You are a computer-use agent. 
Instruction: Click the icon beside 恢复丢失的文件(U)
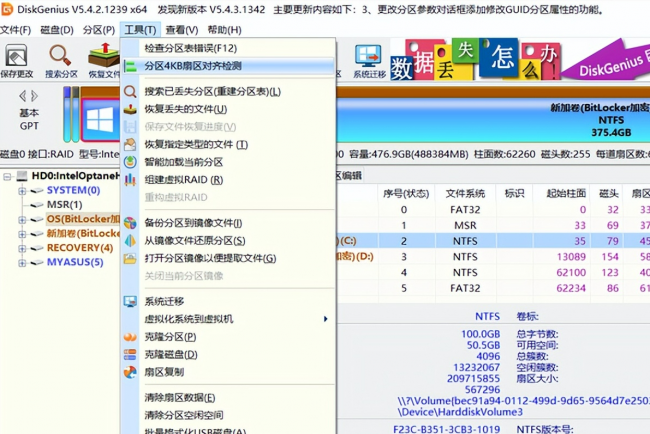point(130,109)
